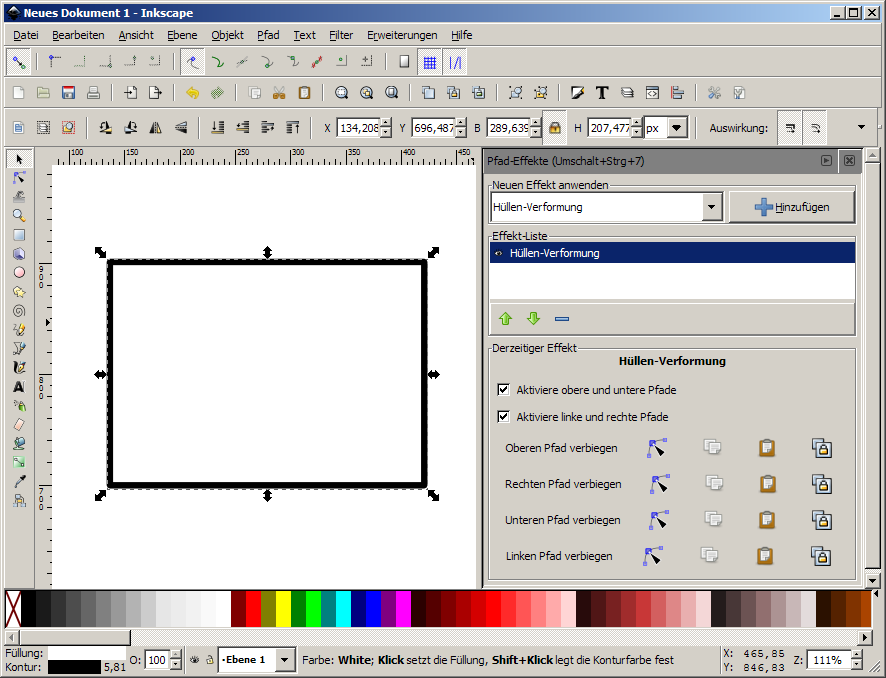
Task: Click the save document icon
Action: (69, 93)
